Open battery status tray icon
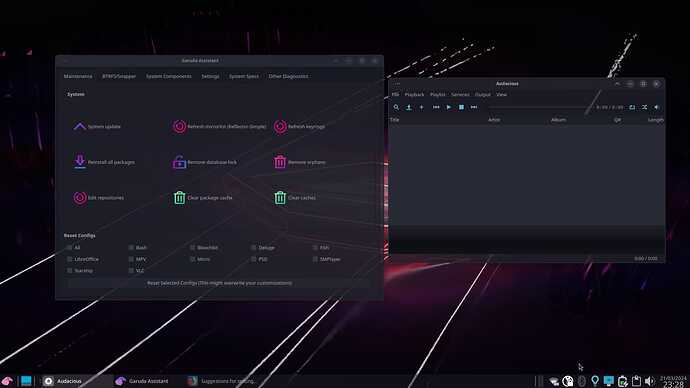690x388 pixels. tap(622, 381)
